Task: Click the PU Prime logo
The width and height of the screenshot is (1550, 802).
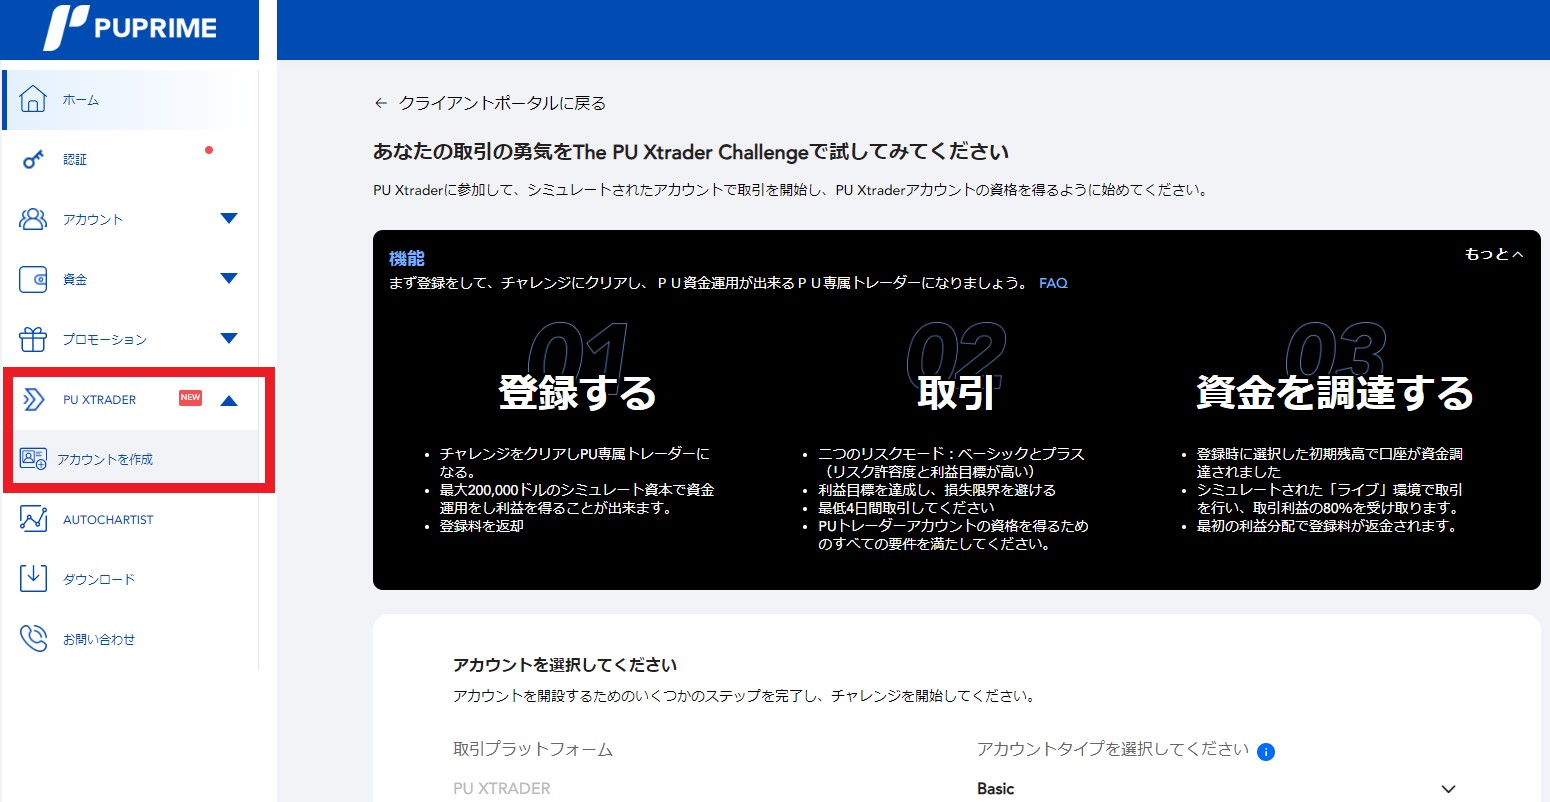Action: click(130, 28)
